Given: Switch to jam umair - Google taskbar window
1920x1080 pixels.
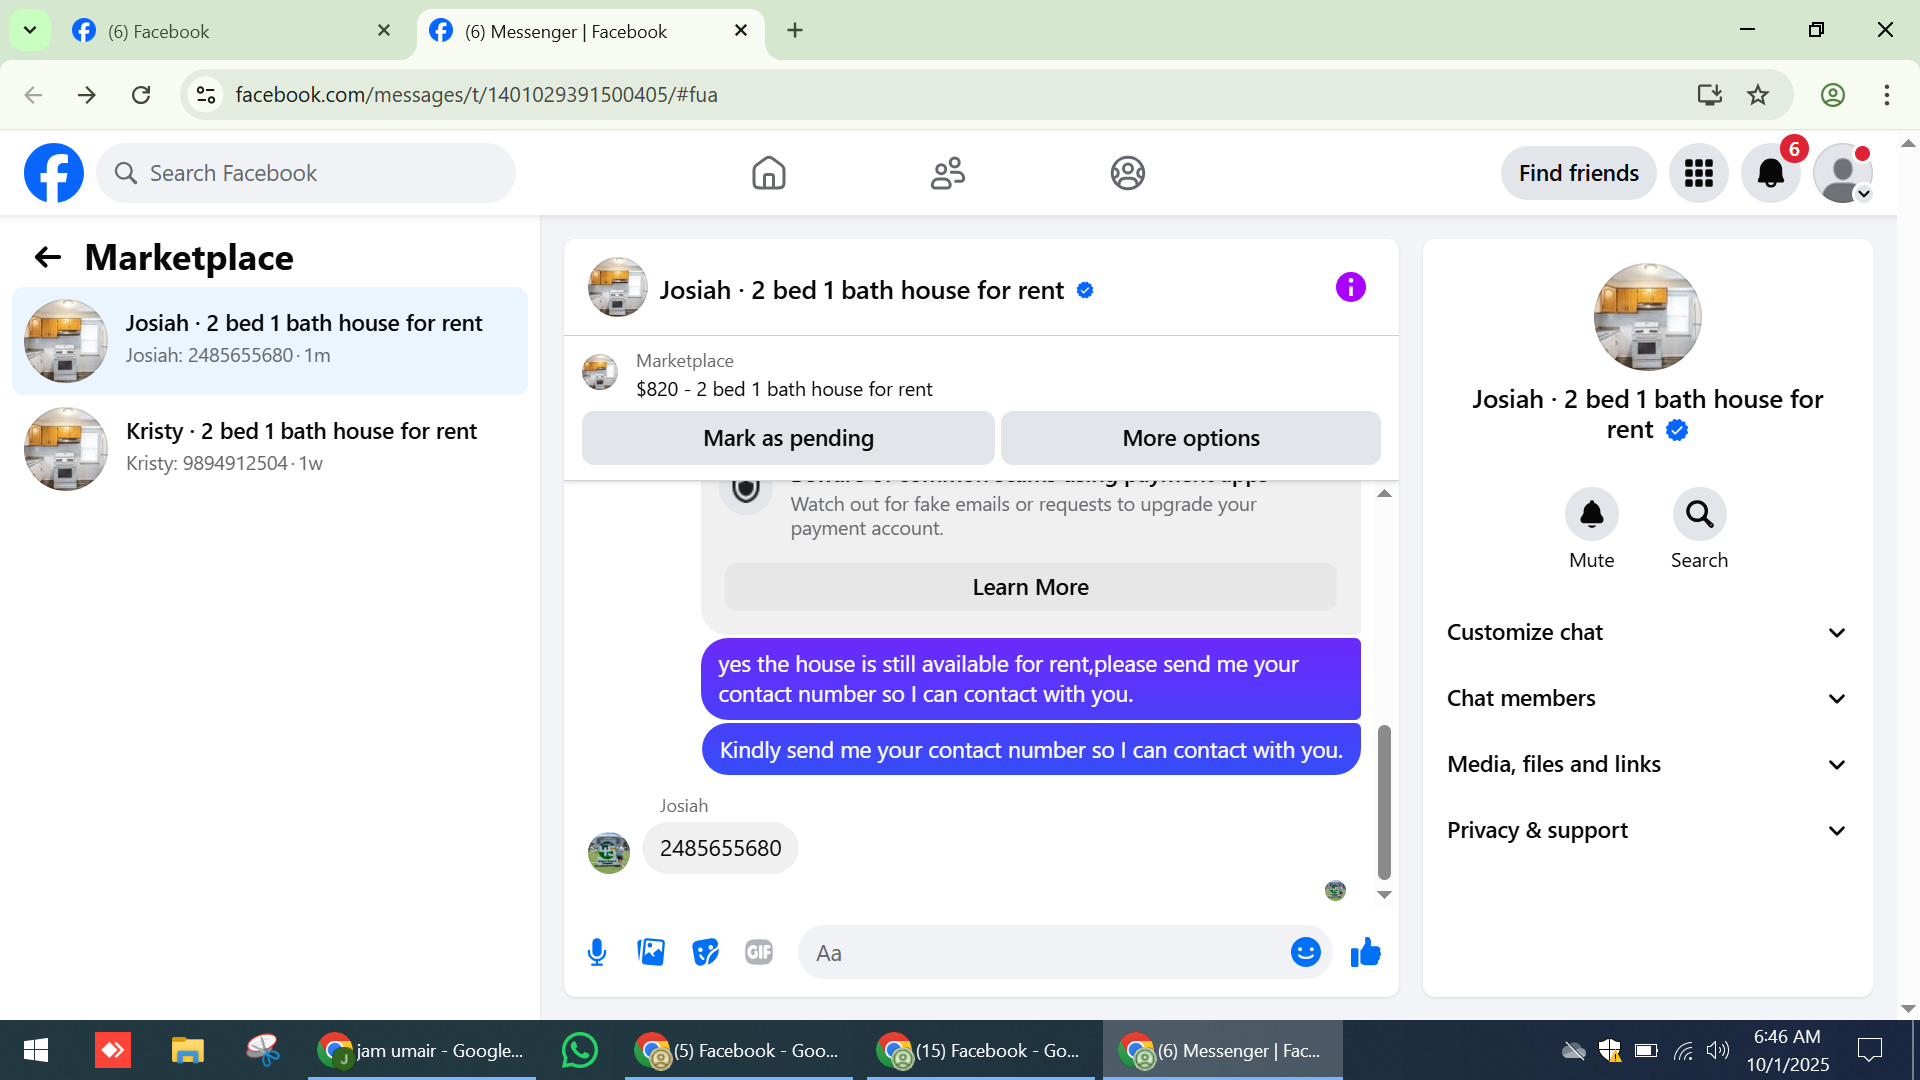Looking at the screenshot, I should [421, 1050].
